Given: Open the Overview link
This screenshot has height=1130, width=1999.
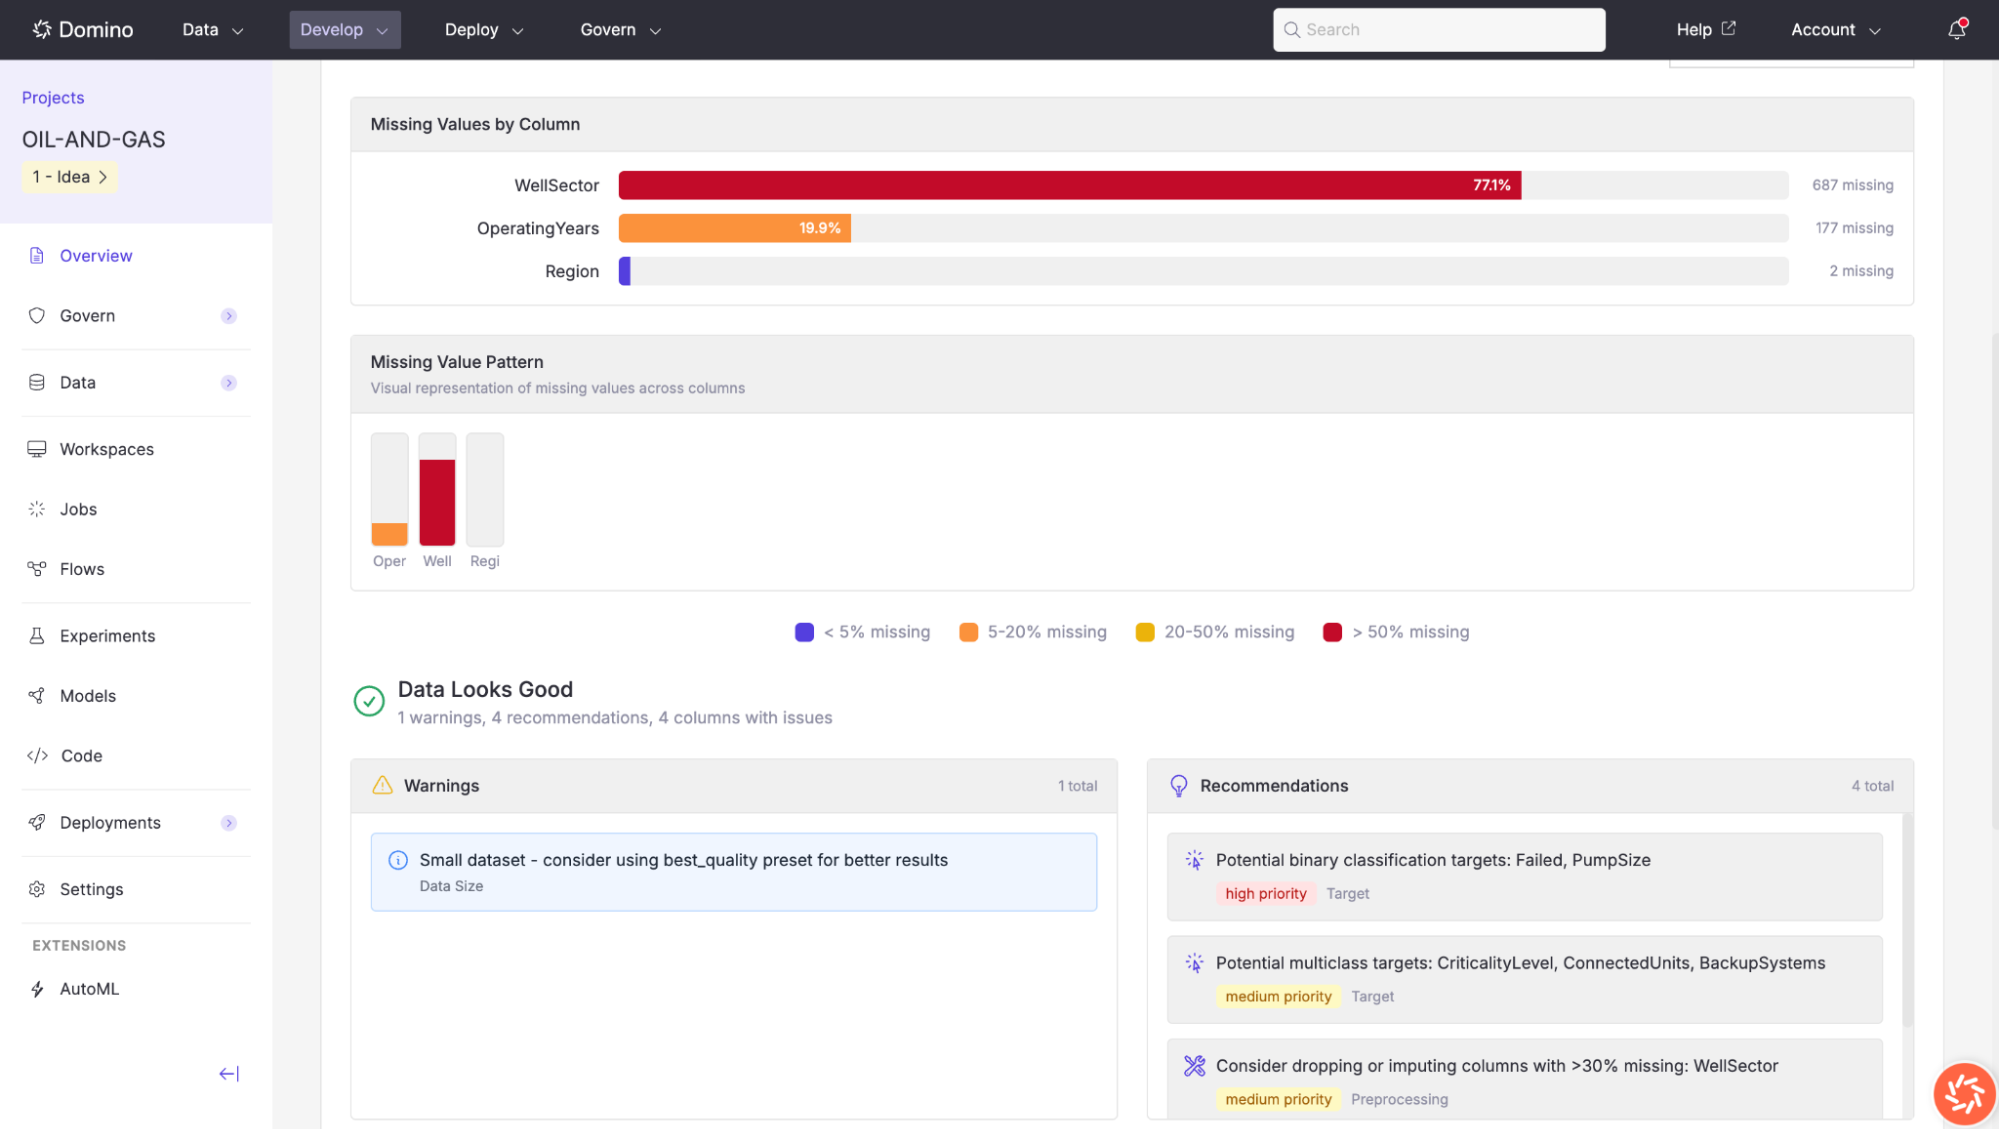Looking at the screenshot, I should click(96, 255).
